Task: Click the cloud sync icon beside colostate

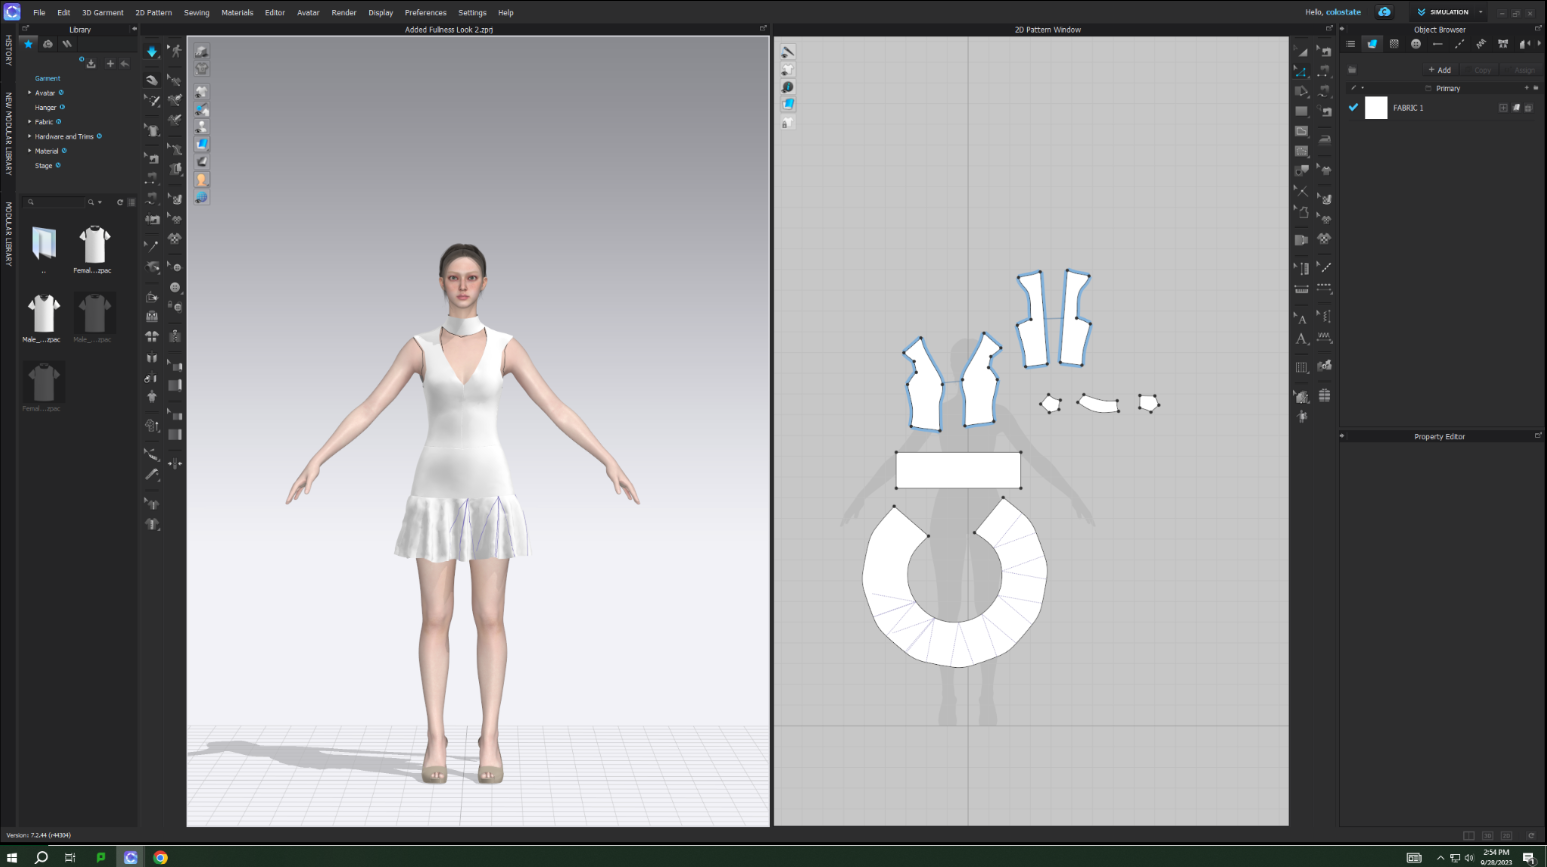Action: [1384, 12]
